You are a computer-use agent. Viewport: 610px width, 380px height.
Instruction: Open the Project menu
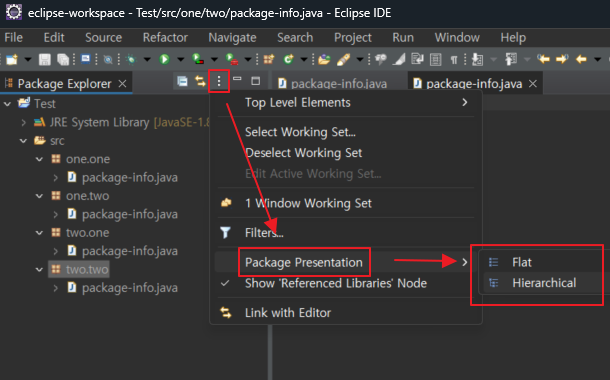pos(353,38)
